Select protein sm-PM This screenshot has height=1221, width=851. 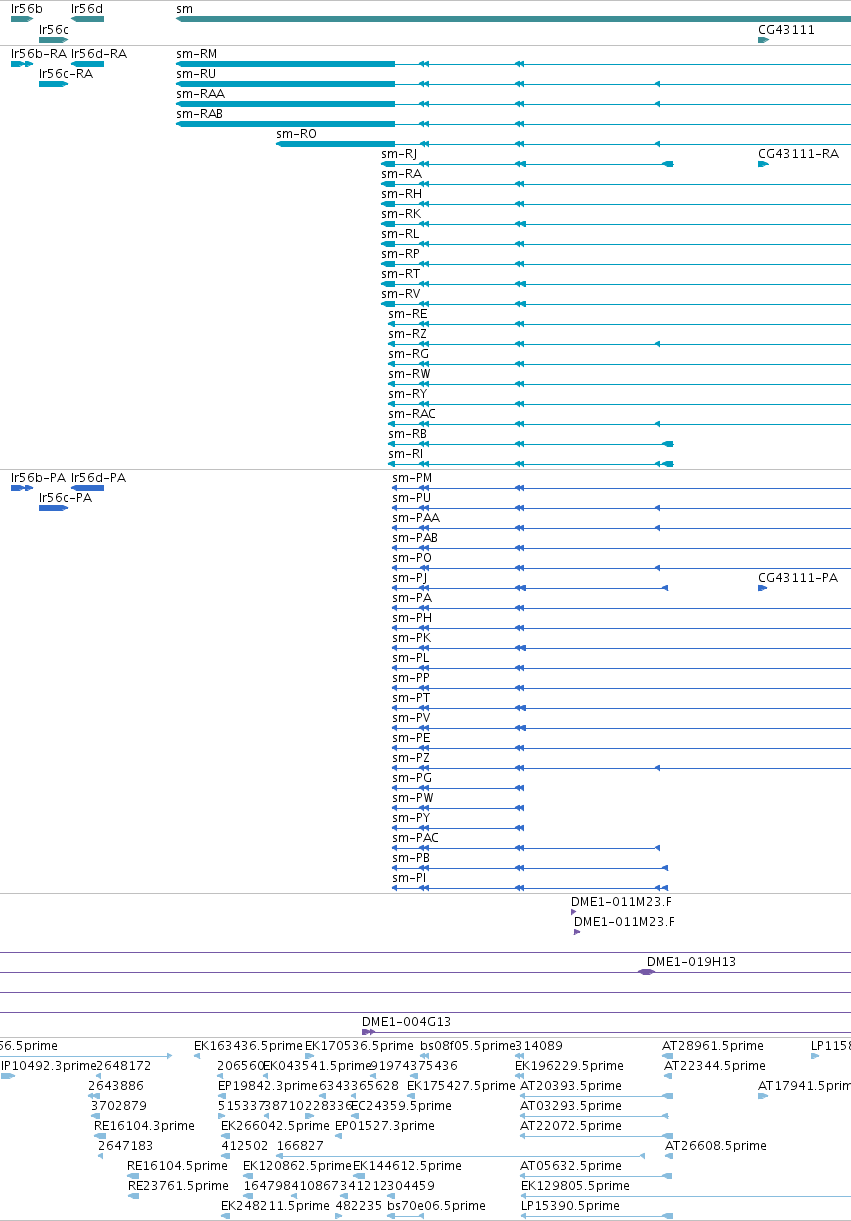[412, 477]
